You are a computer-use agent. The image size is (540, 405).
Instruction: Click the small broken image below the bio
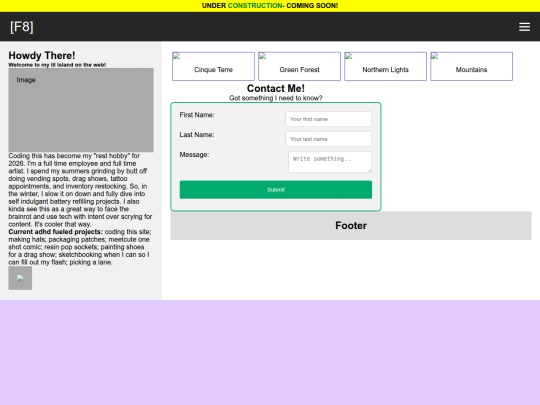point(20,278)
